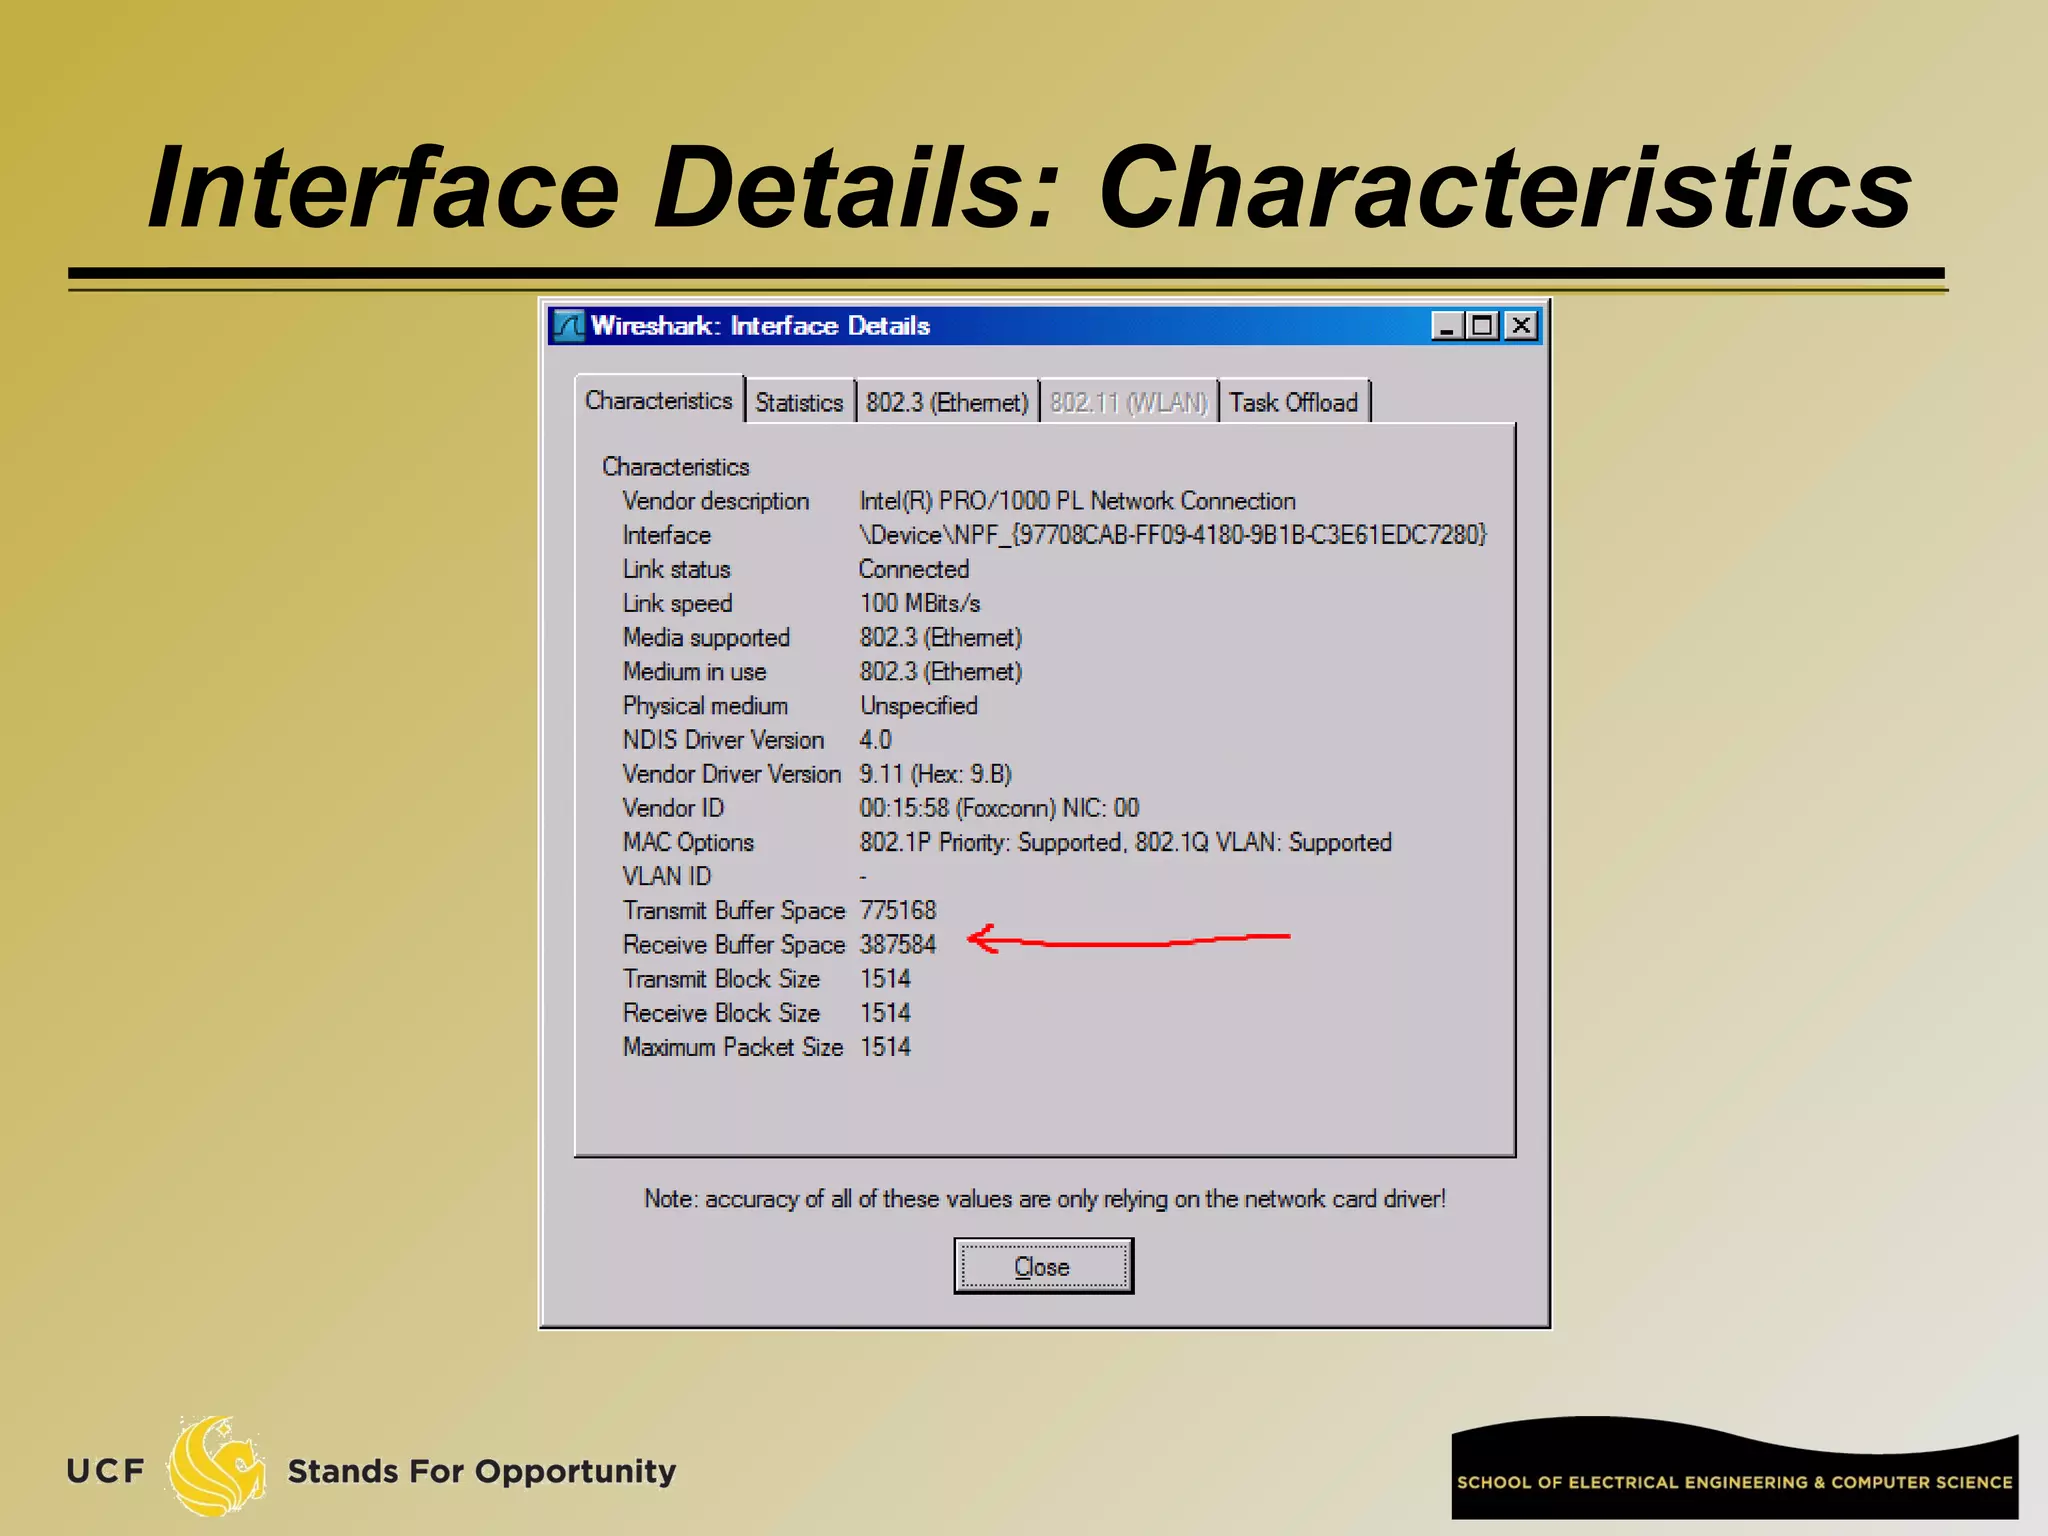Screen dimensions: 2048x1536
Task: Click the Wireshark fin icon in title bar
Action: (569, 326)
